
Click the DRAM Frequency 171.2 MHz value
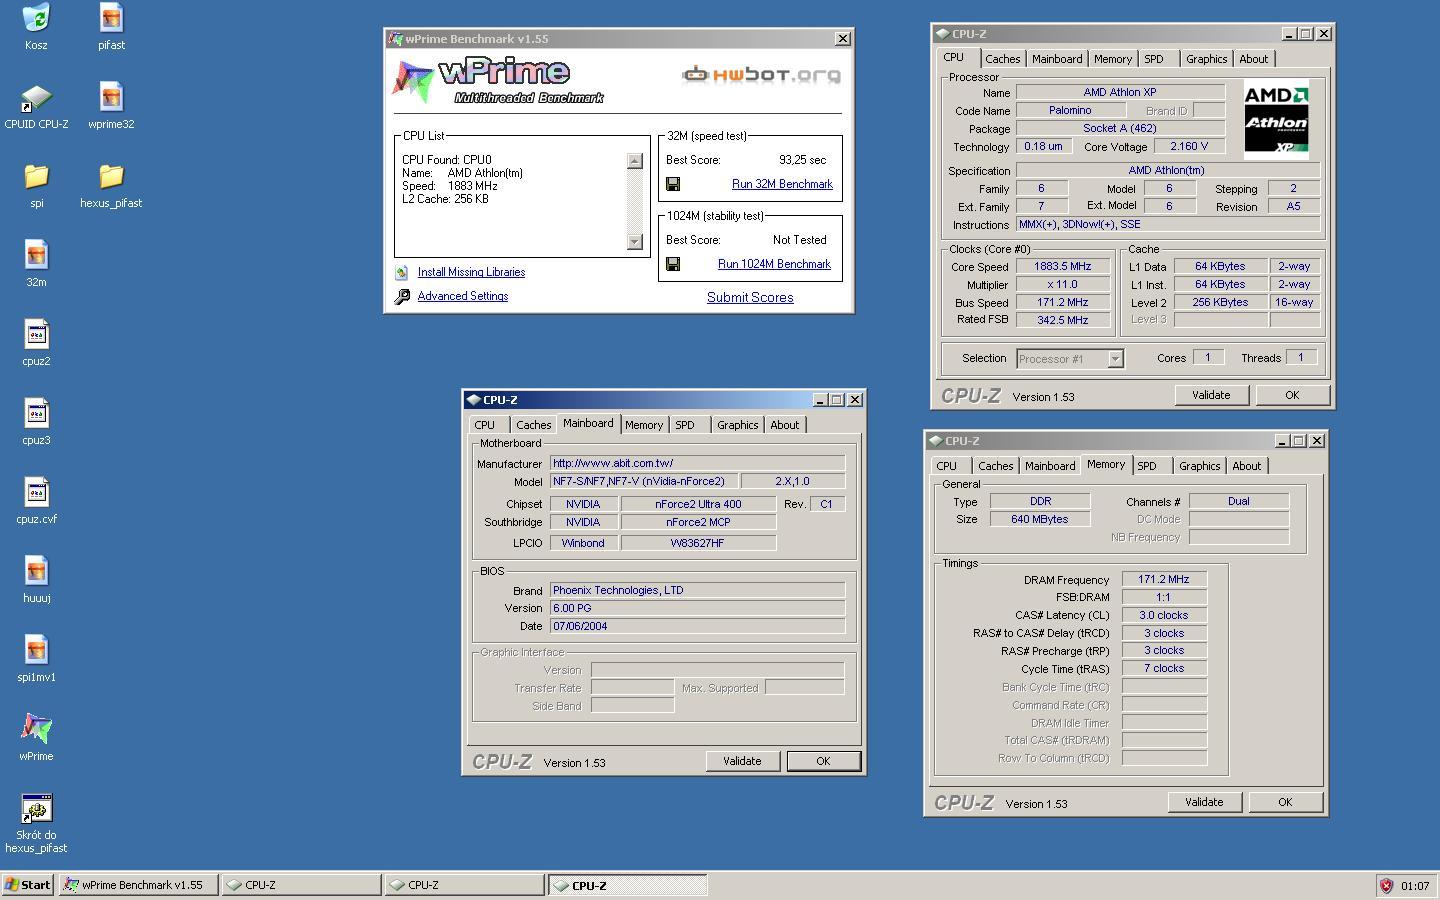point(1164,579)
